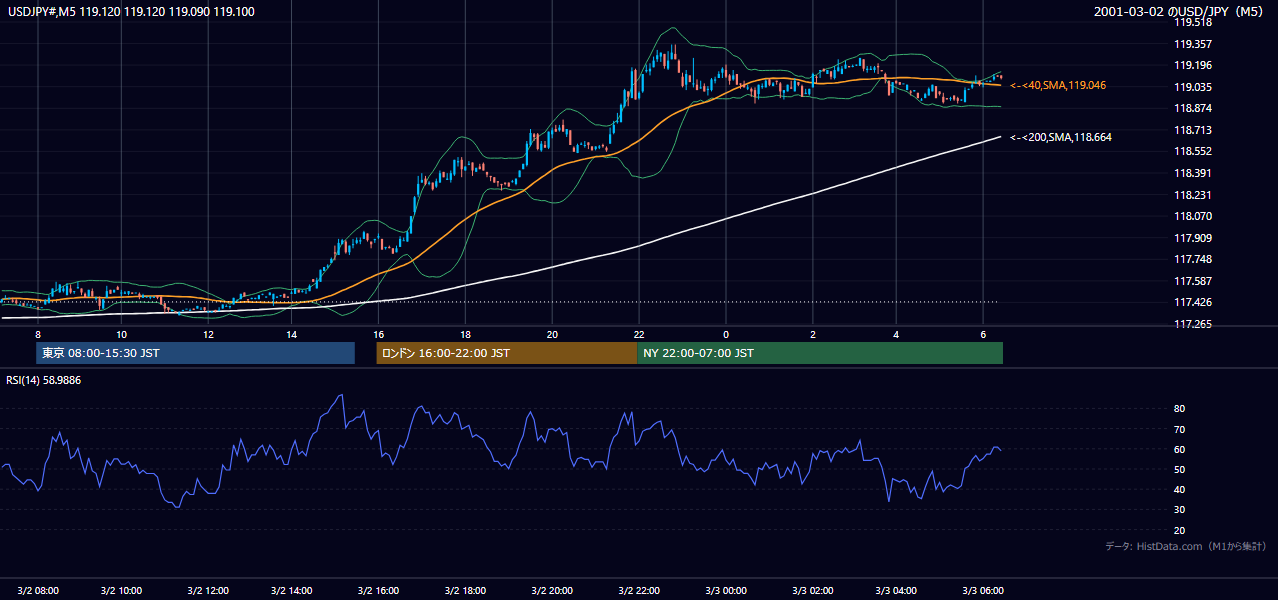
Task: Select the 東京 08:00-15:30 JST session bar
Action: (196, 353)
